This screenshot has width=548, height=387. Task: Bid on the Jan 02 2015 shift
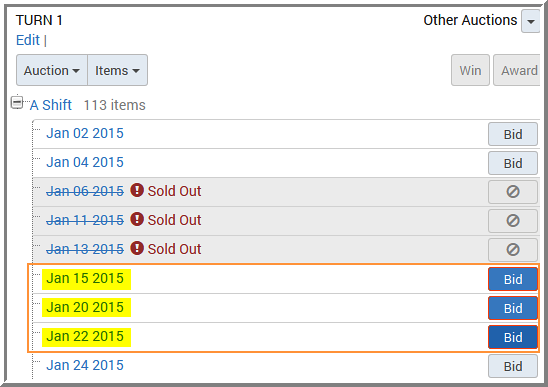pos(513,134)
